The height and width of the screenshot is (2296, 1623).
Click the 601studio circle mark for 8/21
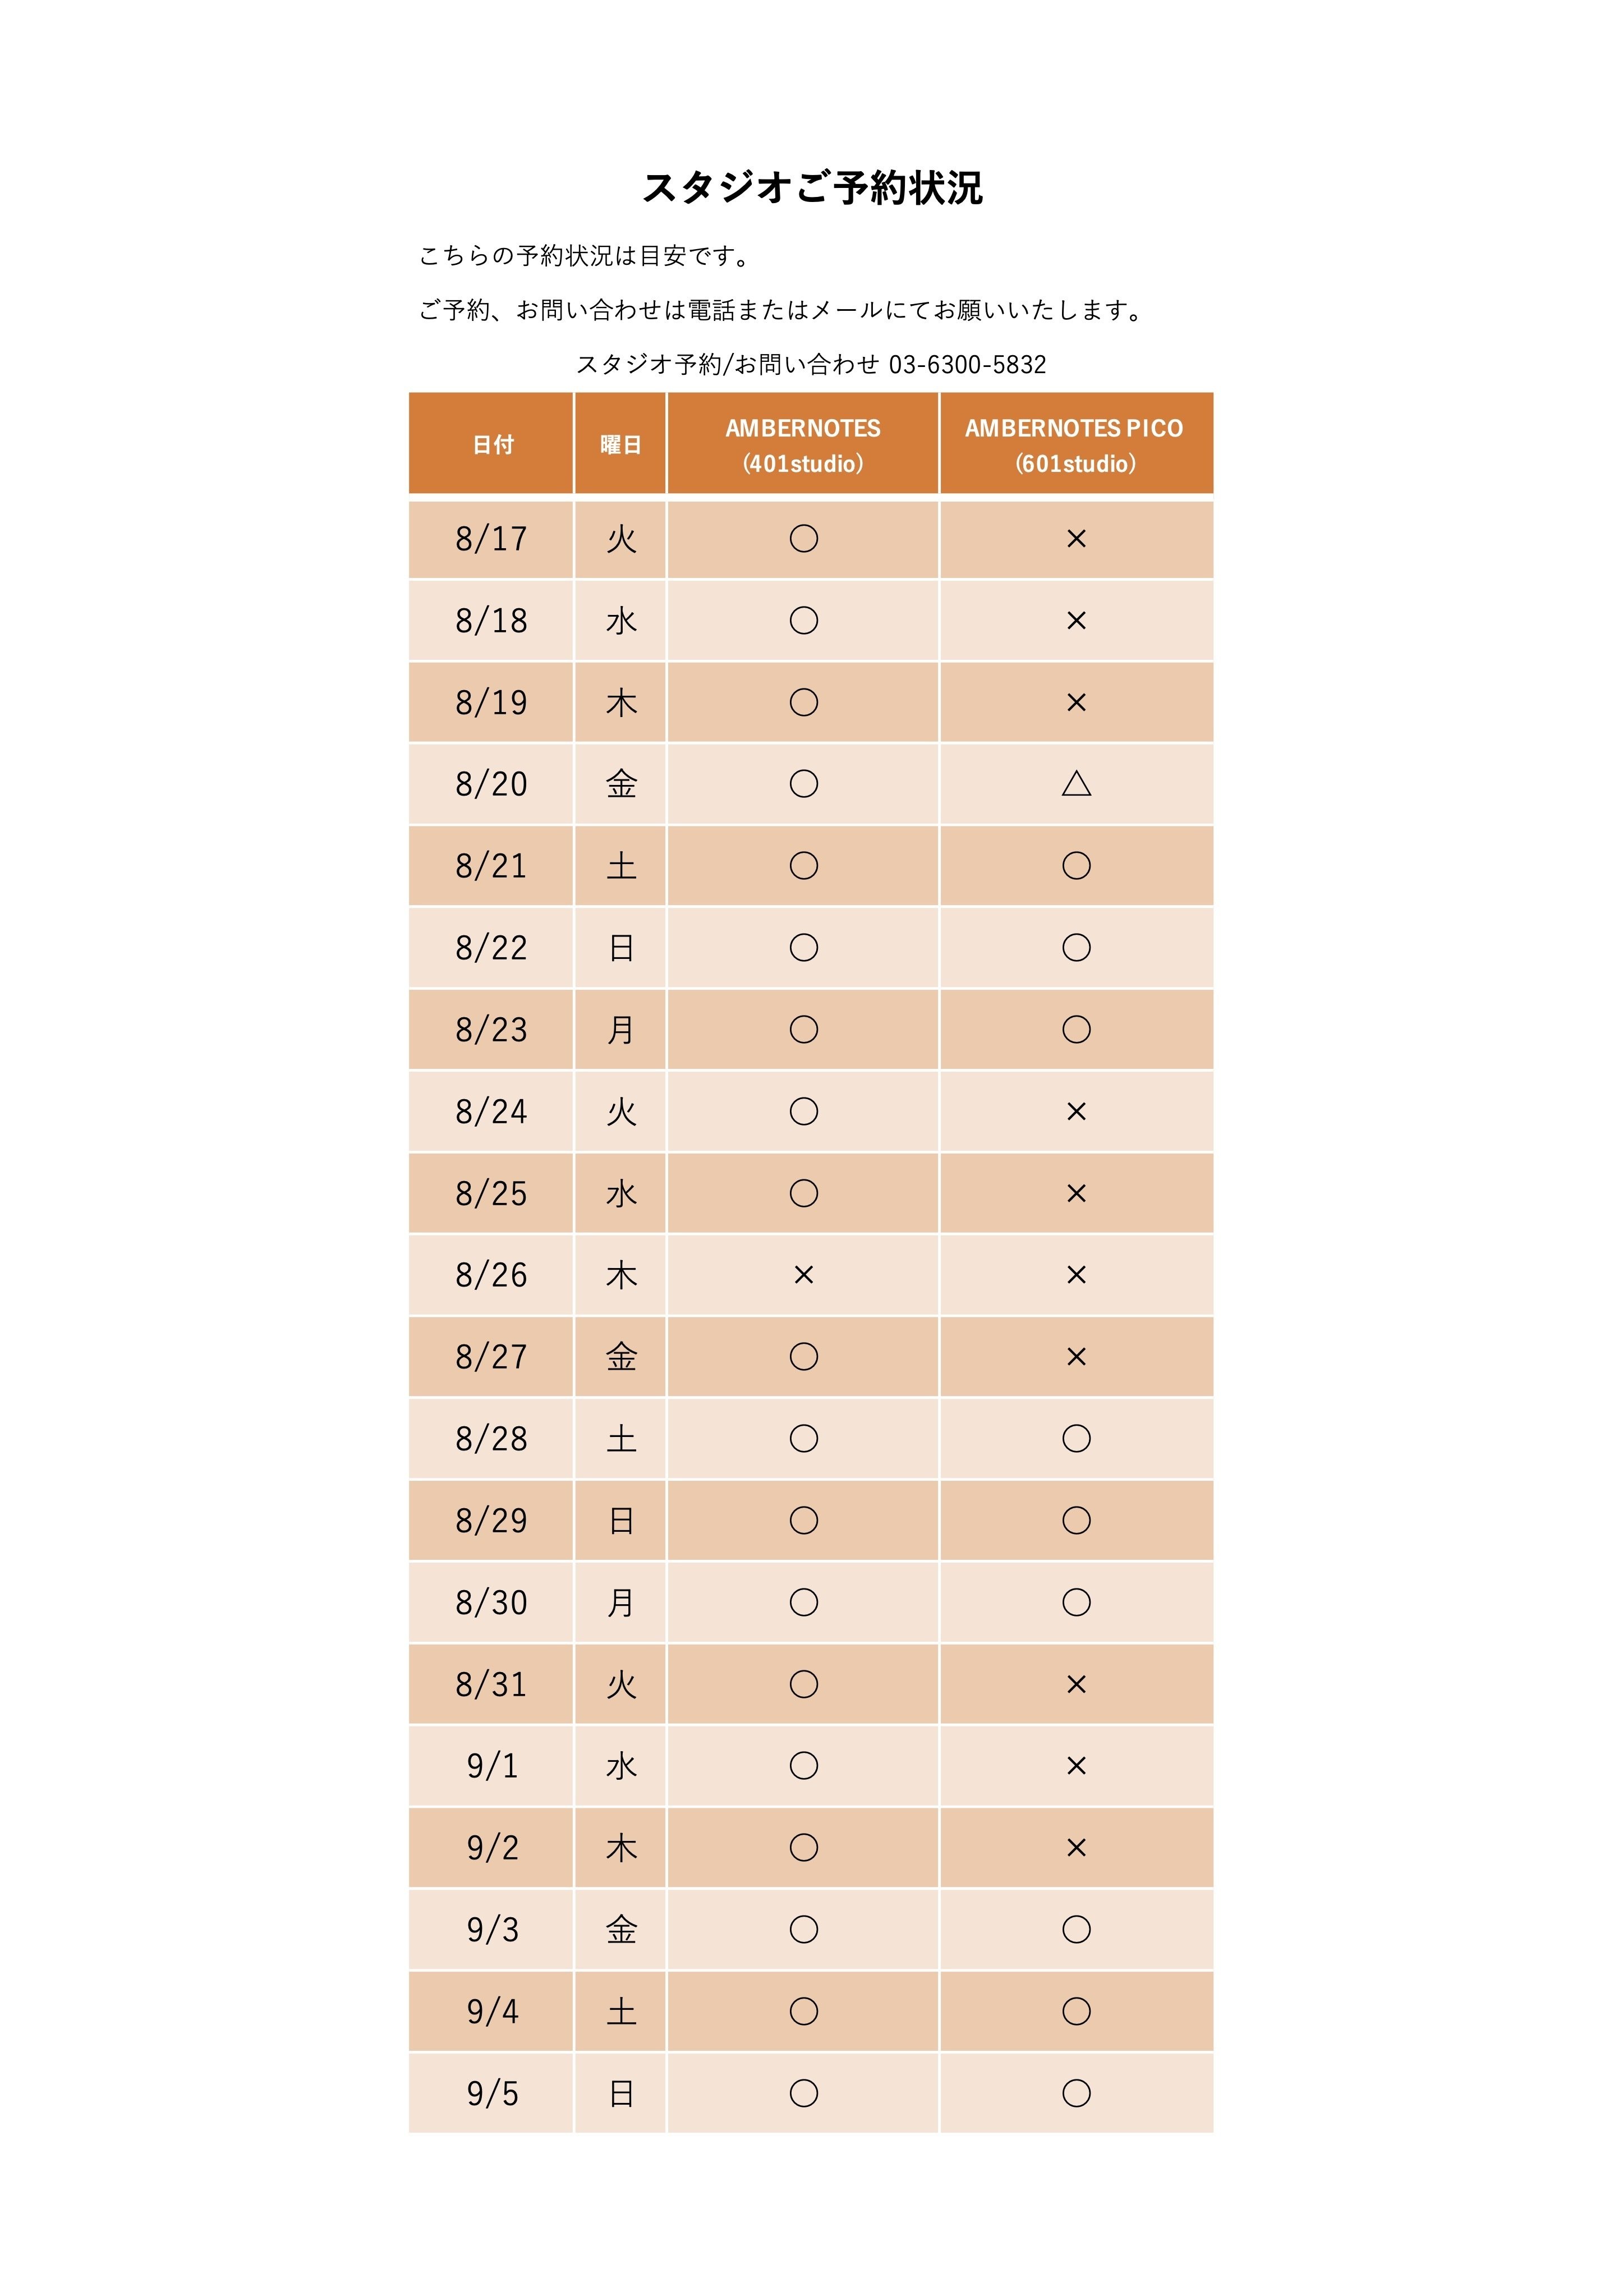1075,866
